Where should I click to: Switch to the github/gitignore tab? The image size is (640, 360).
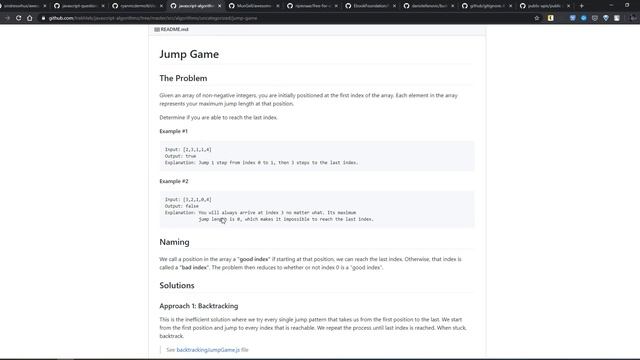(x=487, y=6)
